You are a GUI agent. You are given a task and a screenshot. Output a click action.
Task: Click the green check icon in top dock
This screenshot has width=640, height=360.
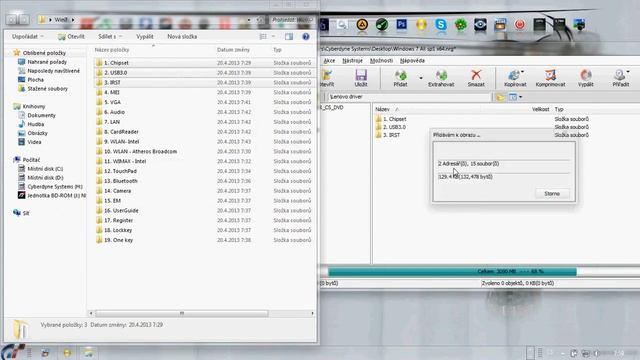point(382,25)
